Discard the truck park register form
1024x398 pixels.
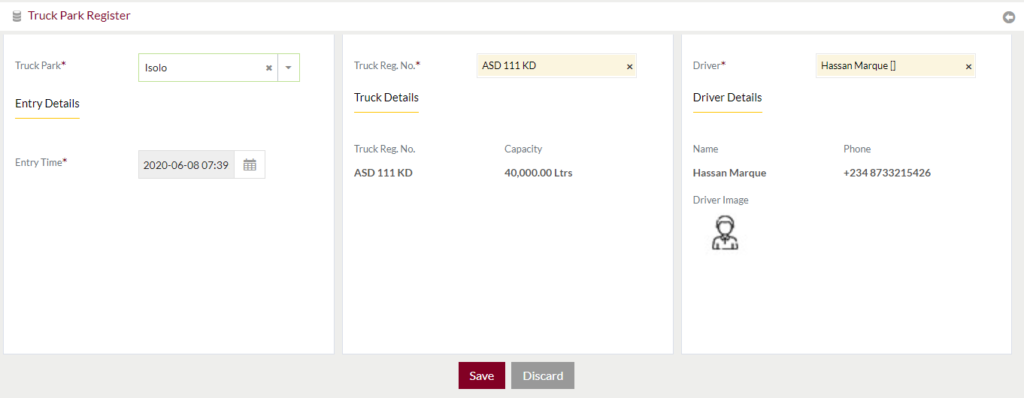point(543,376)
